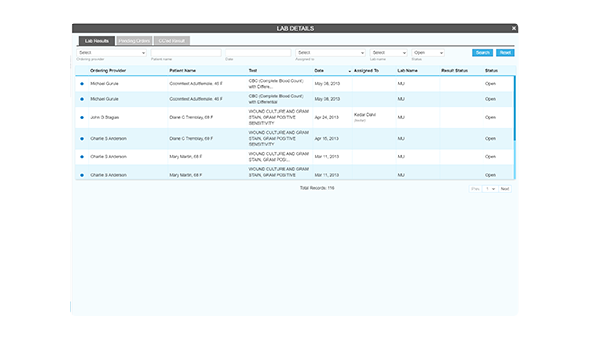Viewport: 590px width, 360px height.
Task: Sort by the Test column header
Action: point(252,70)
